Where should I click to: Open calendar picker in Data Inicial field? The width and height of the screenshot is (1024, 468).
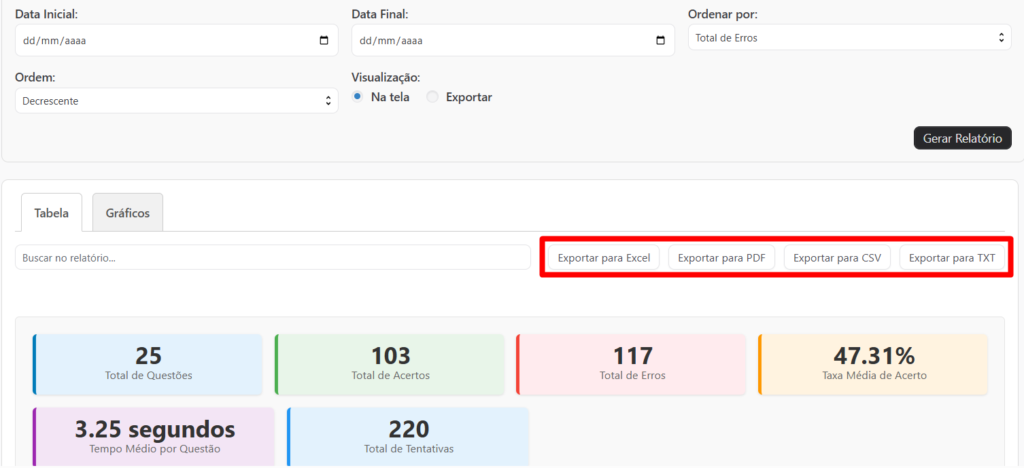tap(323, 41)
